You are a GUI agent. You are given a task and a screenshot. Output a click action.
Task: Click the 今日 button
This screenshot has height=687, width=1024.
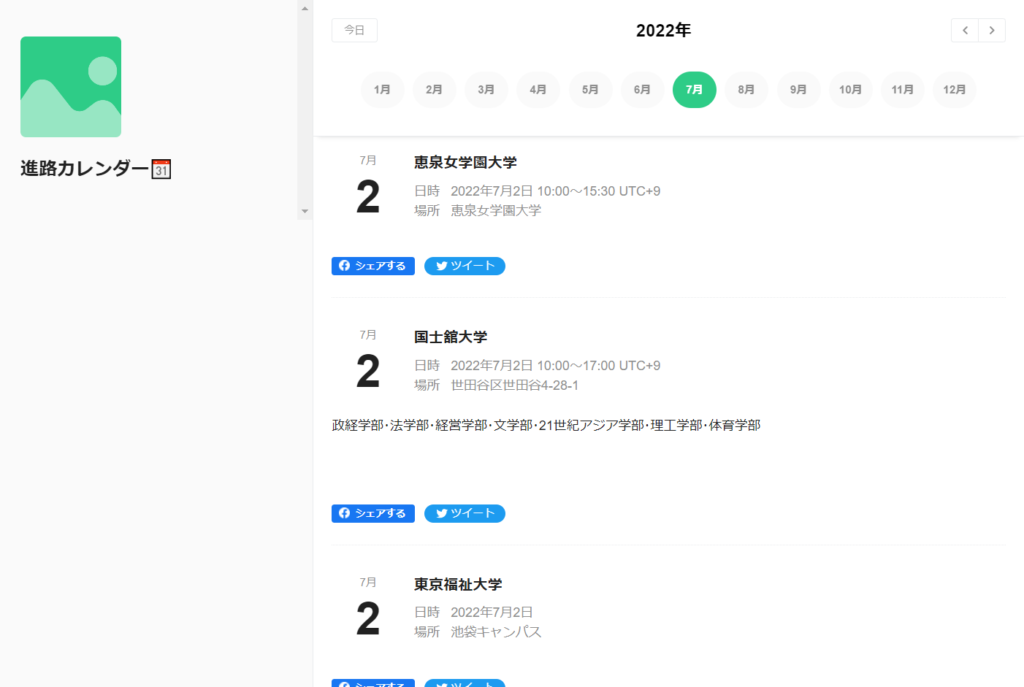point(355,30)
